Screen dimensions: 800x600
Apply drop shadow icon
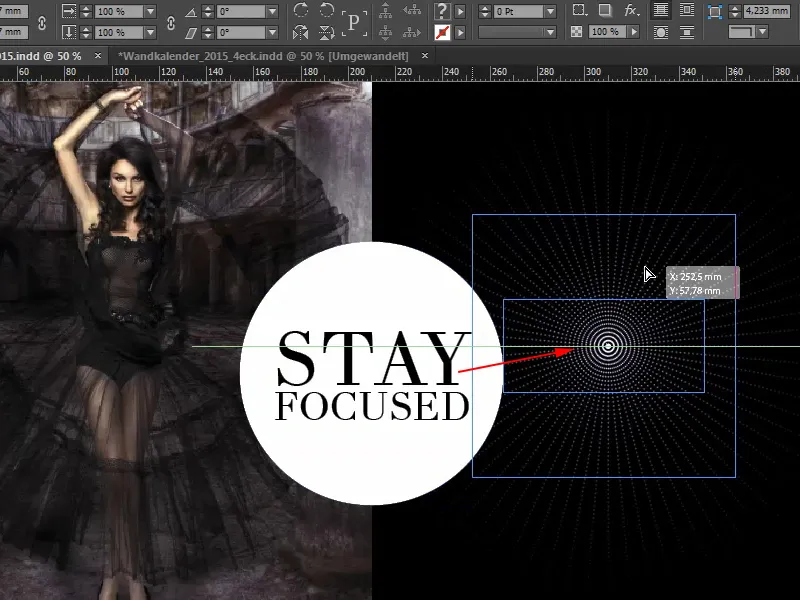click(x=605, y=10)
